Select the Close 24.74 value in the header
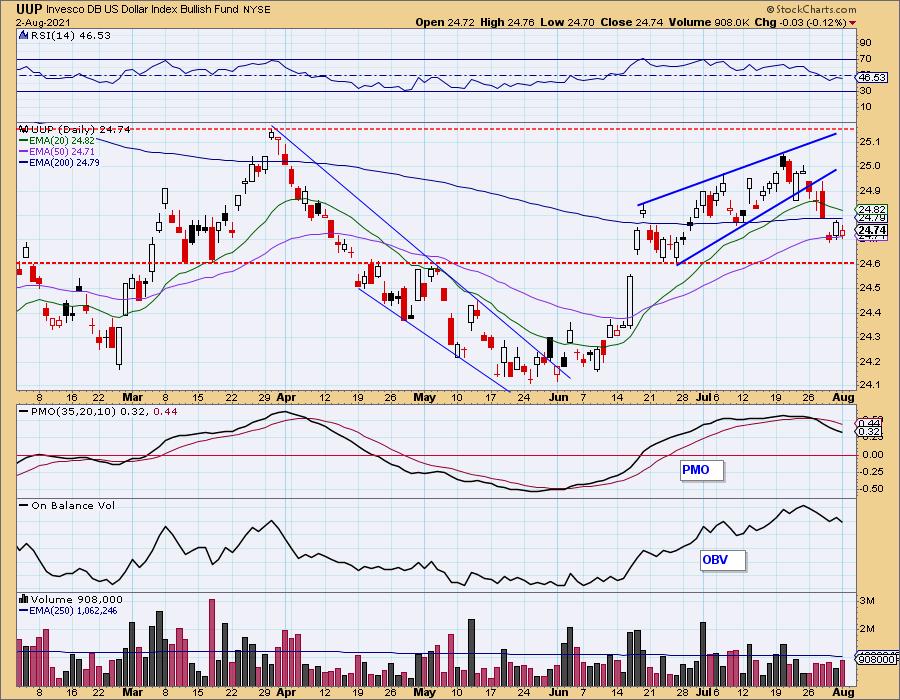Image resolution: width=900 pixels, height=700 pixels. click(x=631, y=22)
